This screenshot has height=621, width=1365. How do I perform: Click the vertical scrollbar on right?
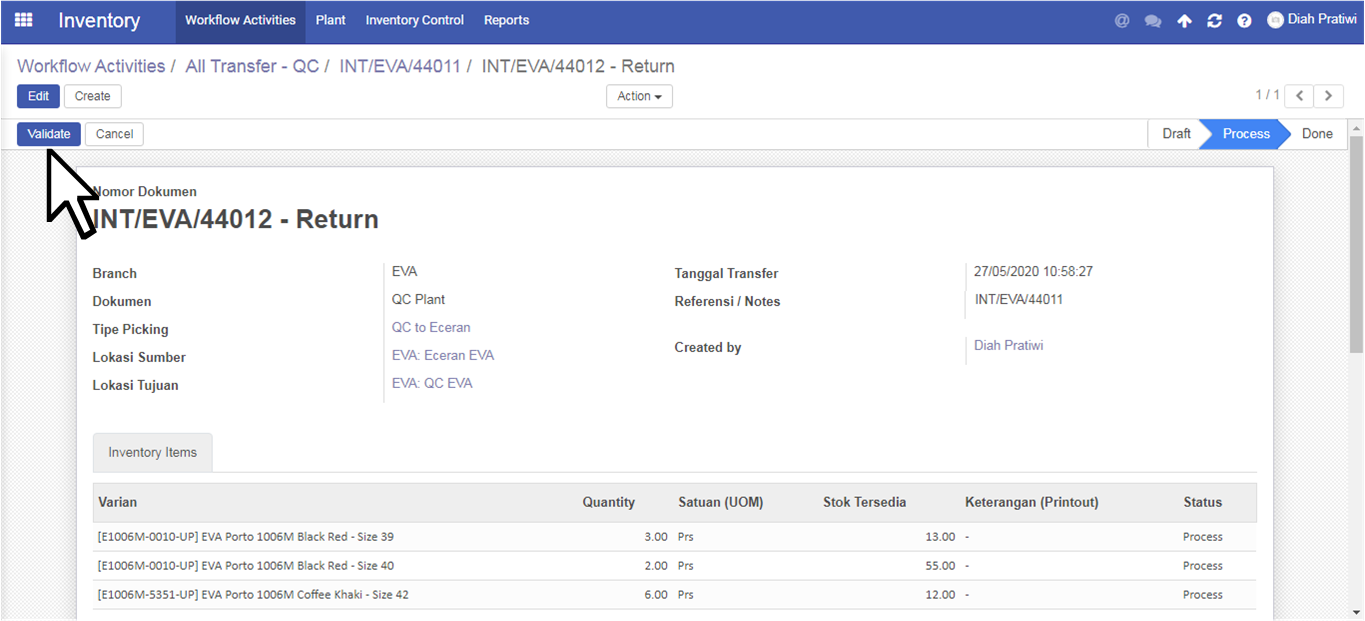point(1356,243)
